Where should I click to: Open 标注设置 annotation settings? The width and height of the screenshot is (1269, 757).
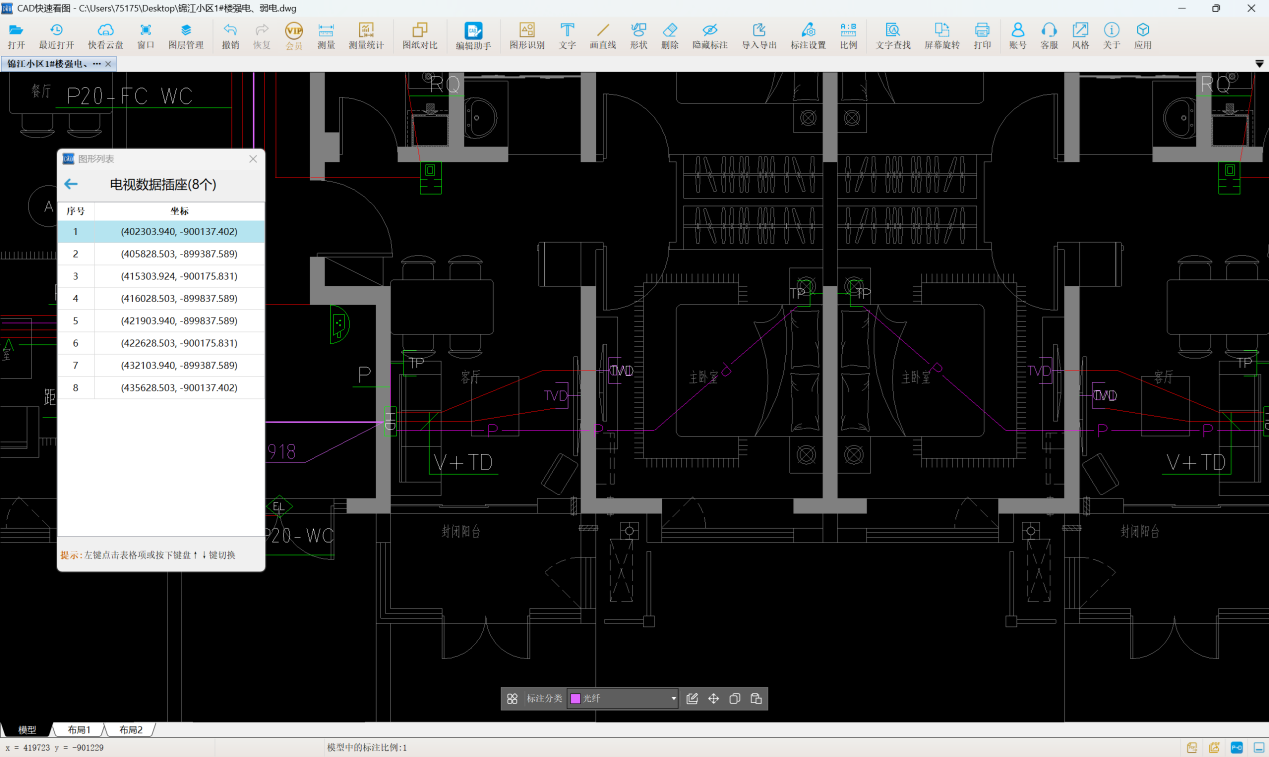coord(808,36)
